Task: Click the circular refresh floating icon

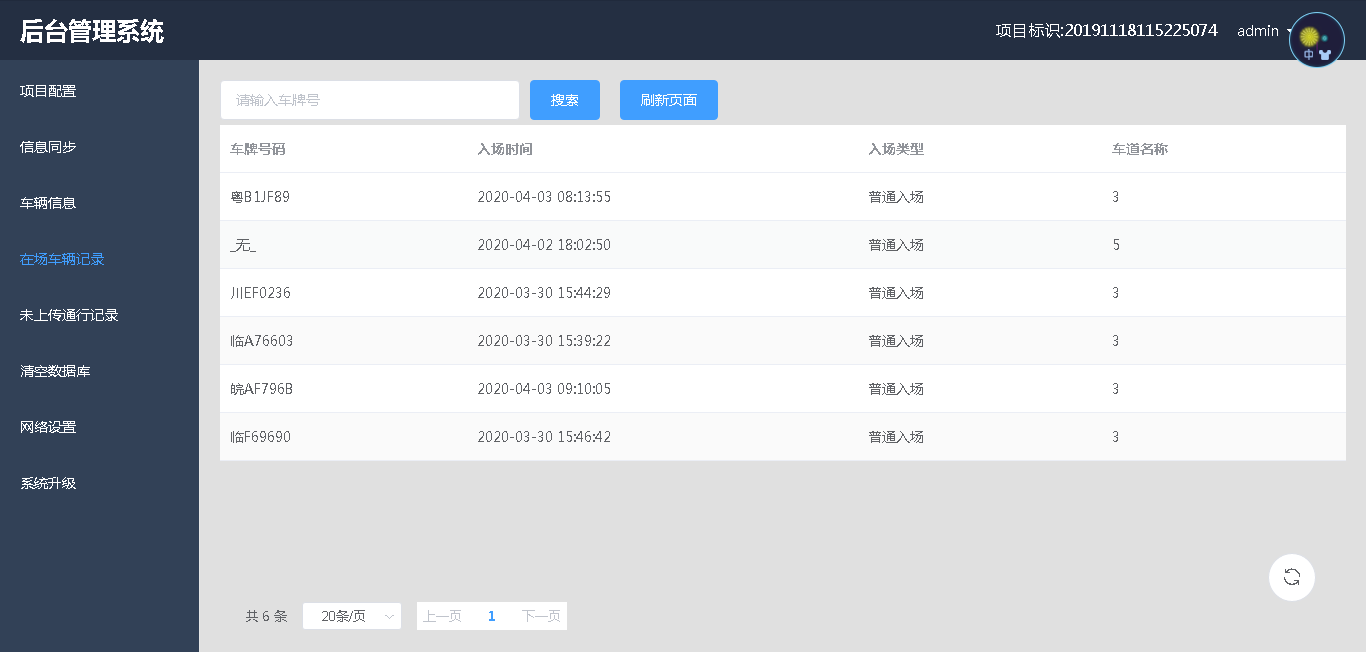Action: point(1292,577)
